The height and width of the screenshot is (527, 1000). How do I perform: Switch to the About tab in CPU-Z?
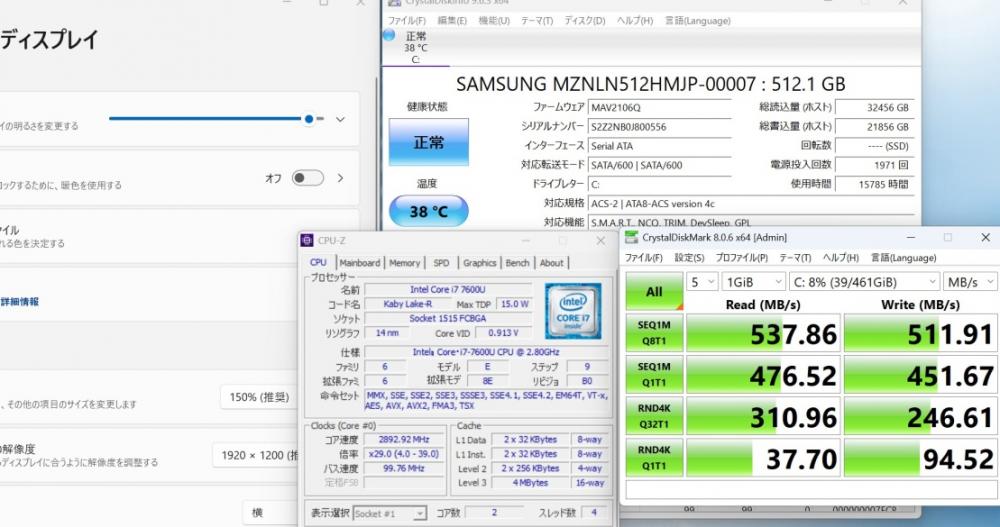coord(552,263)
